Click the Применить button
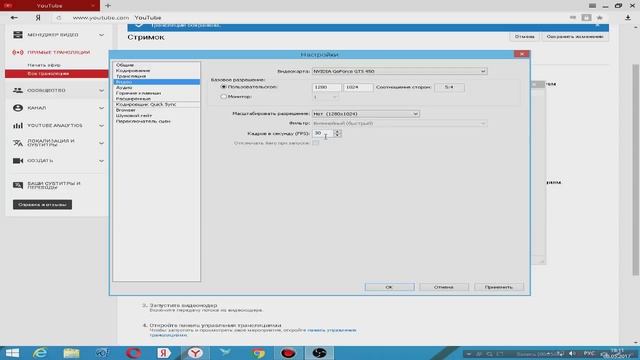The width and height of the screenshot is (640, 360). point(498,287)
